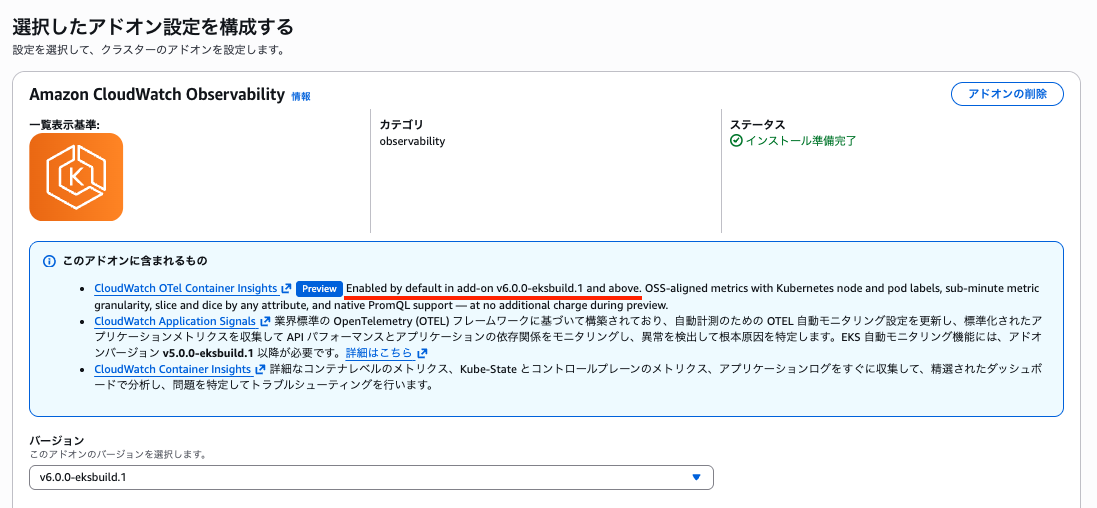Click the info circle icon beside このアドオンに含まれるもの

tap(49, 261)
